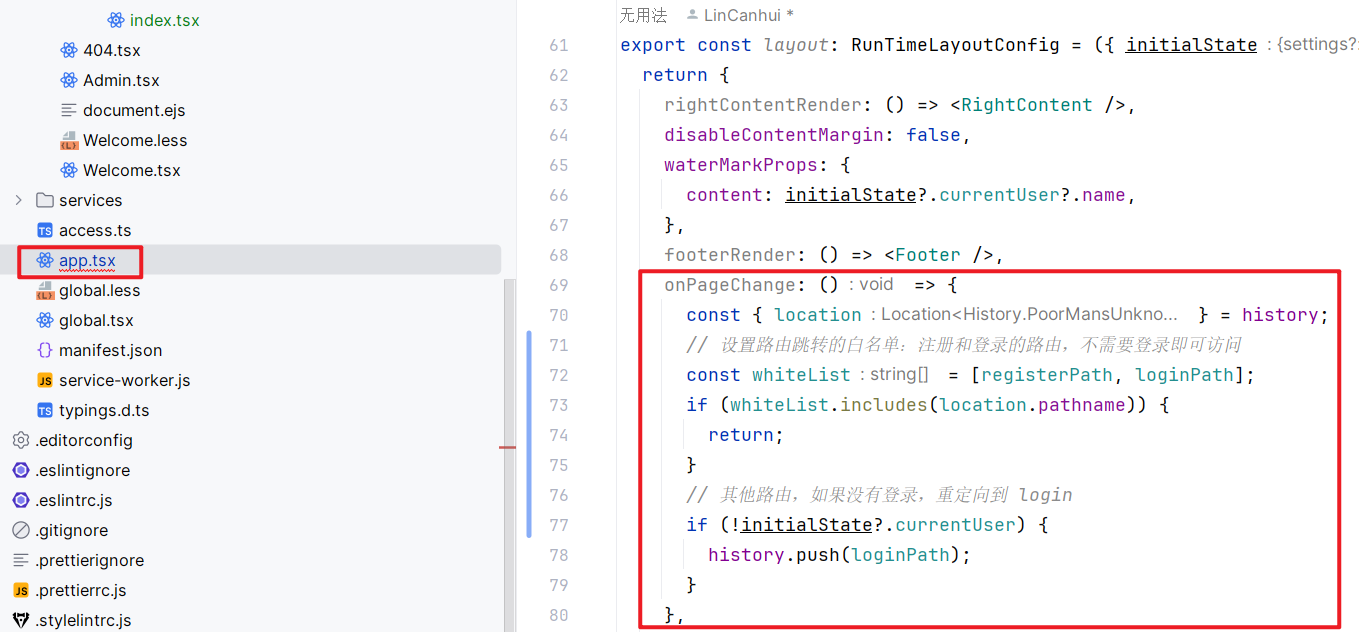Click the Less icon next to Welcome.less
The width and height of the screenshot is (1359, 632).
click(69, 140)
